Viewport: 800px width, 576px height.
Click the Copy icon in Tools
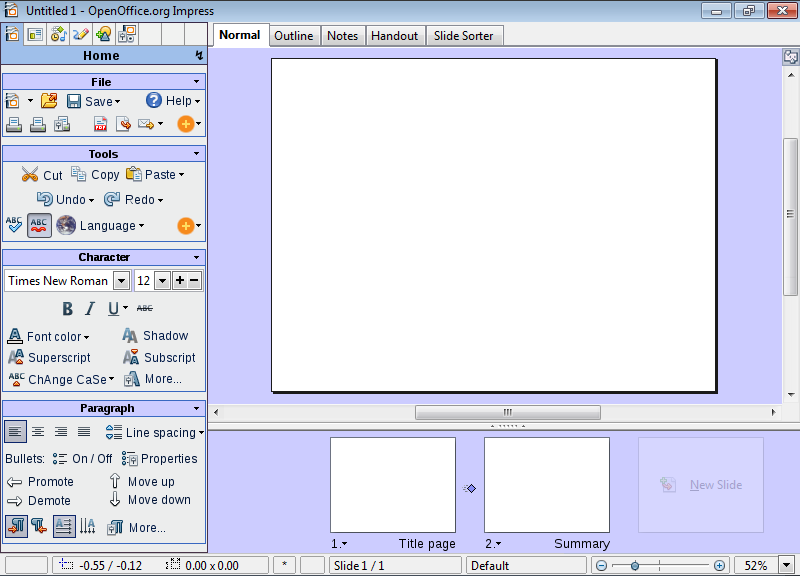tap(79, 174)
